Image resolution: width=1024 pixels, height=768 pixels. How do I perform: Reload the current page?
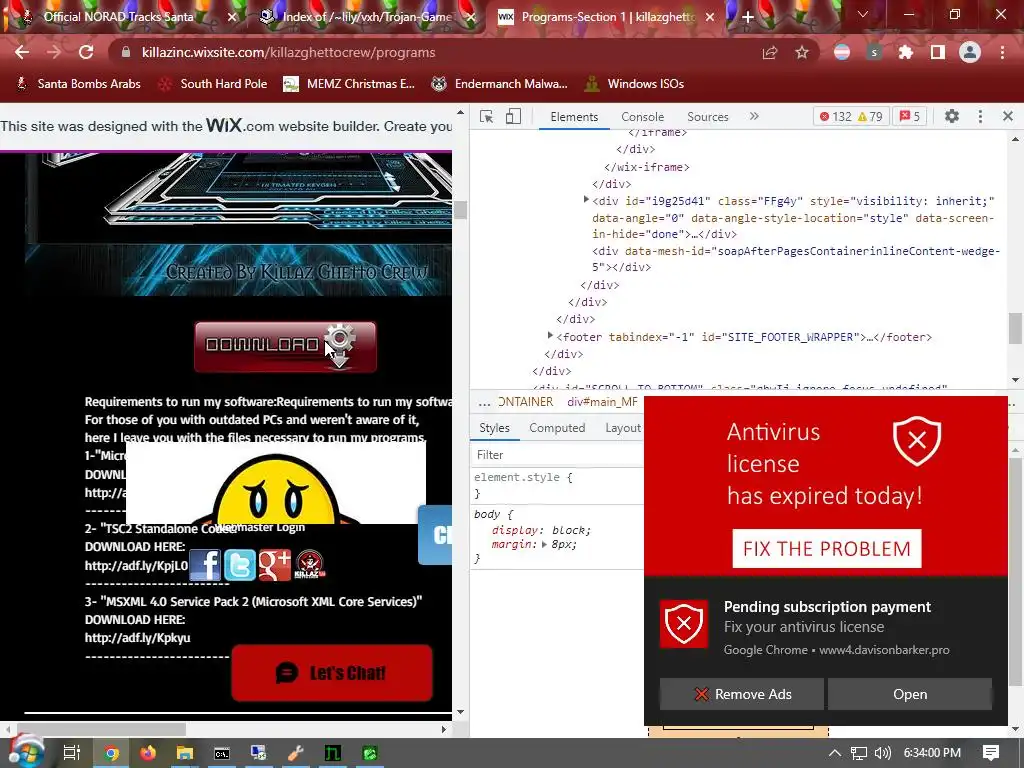tap(86, 52)
